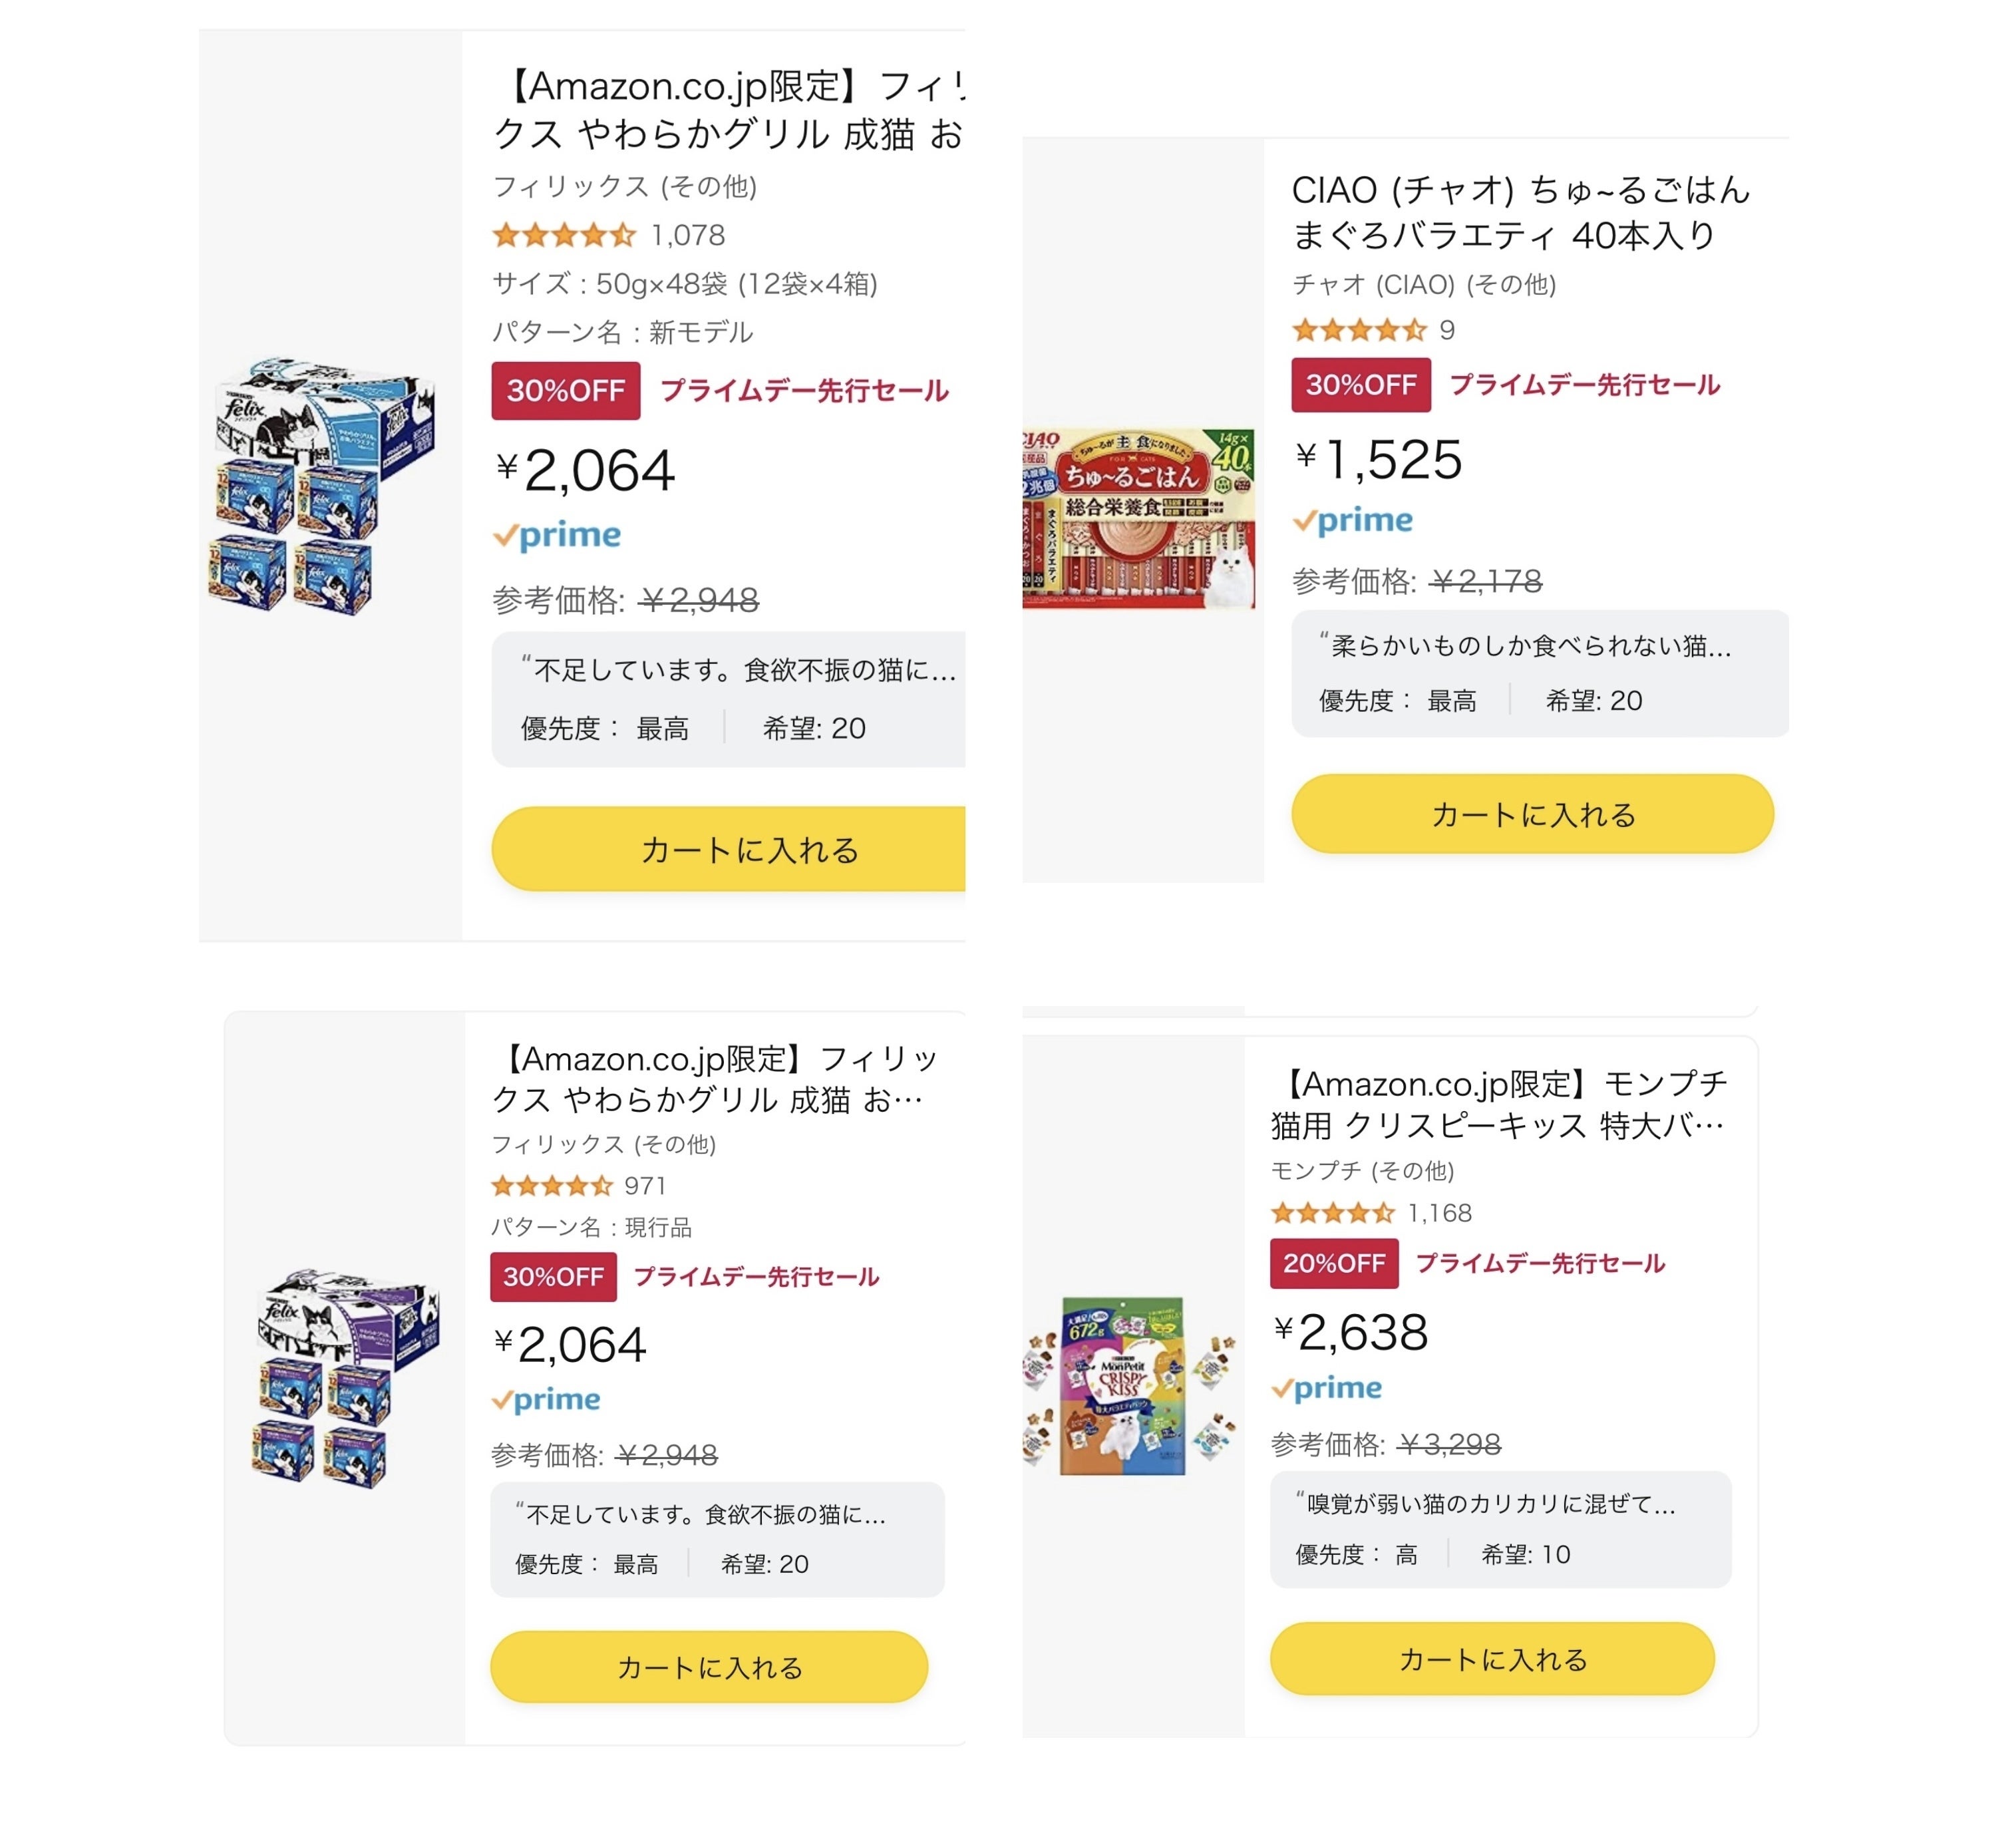Add the 現行品 Felix item to cart
Screen dimensions: 2016x1843
pos(709,1667)
